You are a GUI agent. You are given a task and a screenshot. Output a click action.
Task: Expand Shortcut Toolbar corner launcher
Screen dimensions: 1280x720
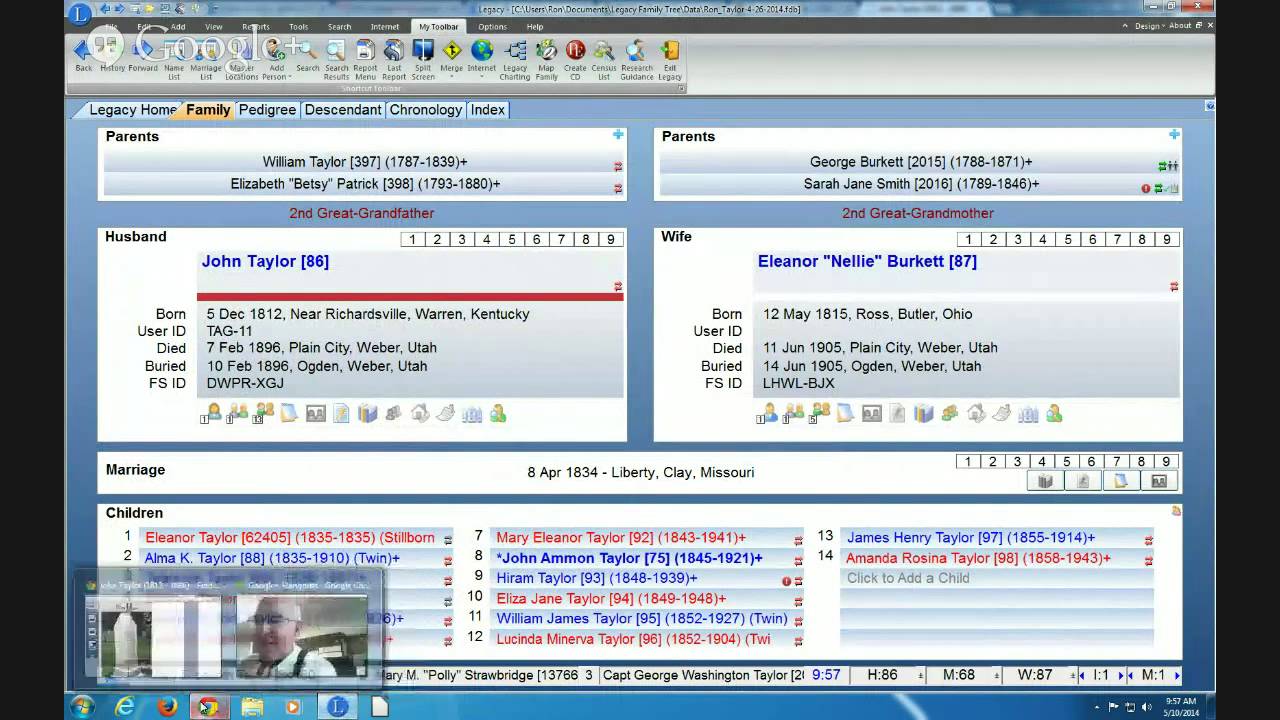coord(681,89)
